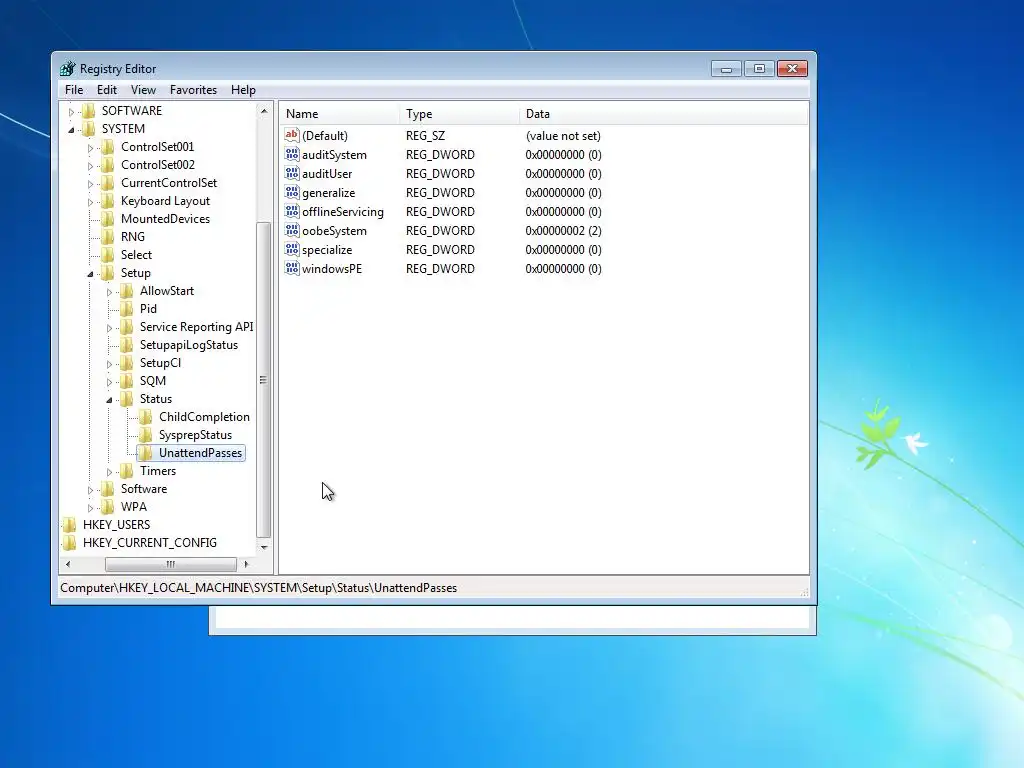Click the horizontal scroll-right arrow

pyautogui.click(x=246, y=564)
